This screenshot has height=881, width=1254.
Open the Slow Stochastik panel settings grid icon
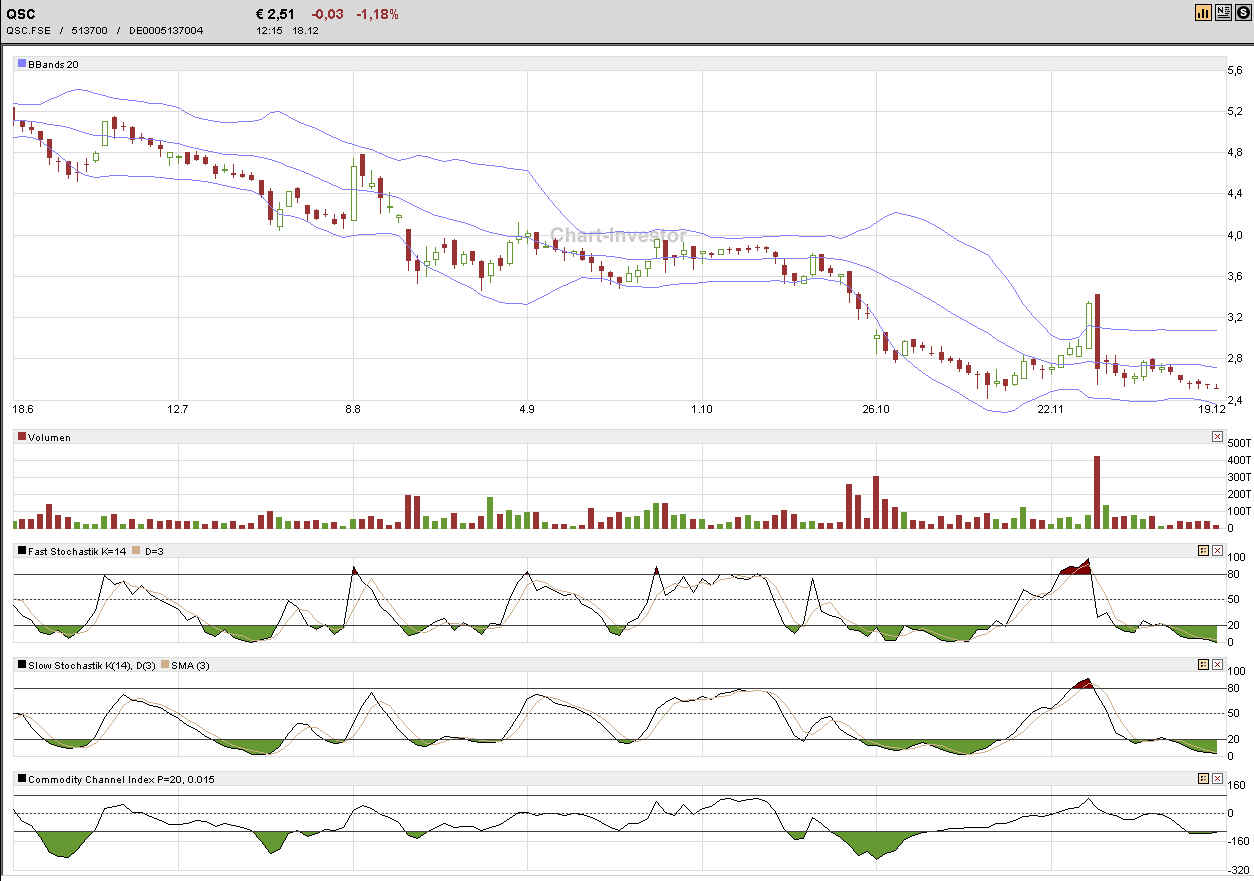[x=1204, y=664]
